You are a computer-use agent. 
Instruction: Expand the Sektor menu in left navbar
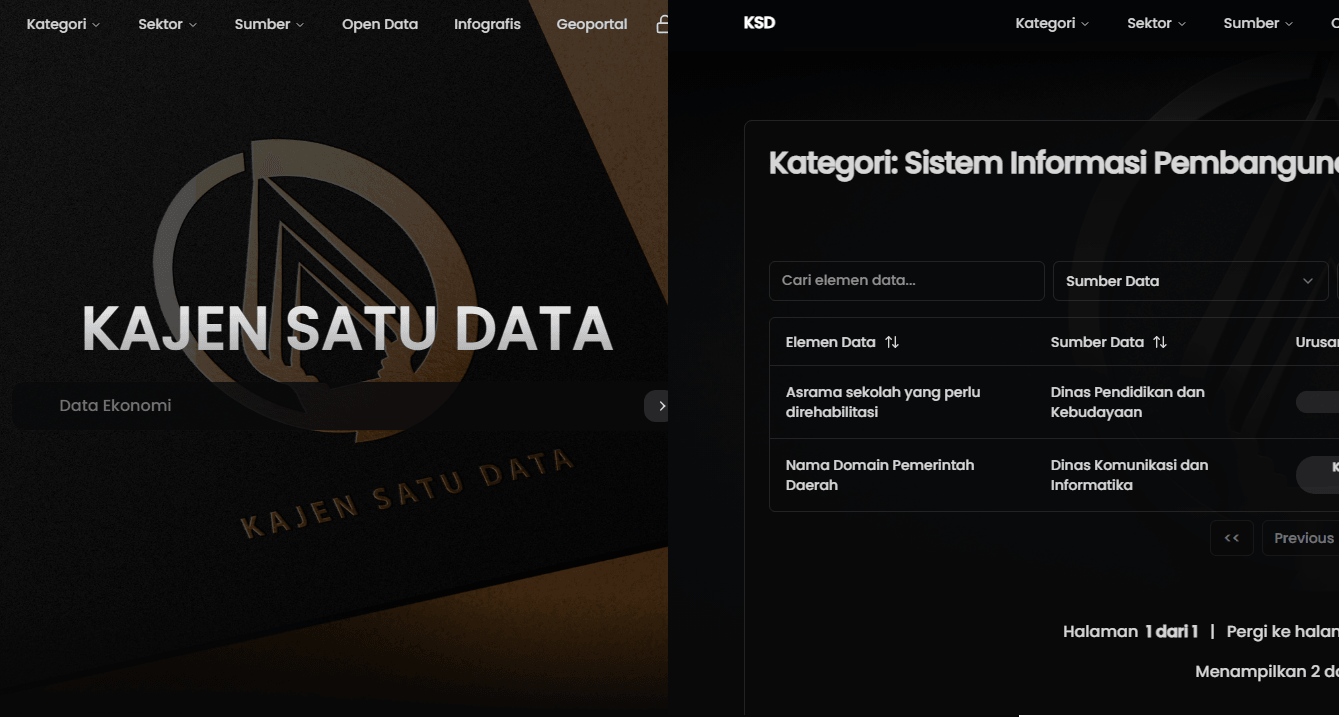(167, 24)
